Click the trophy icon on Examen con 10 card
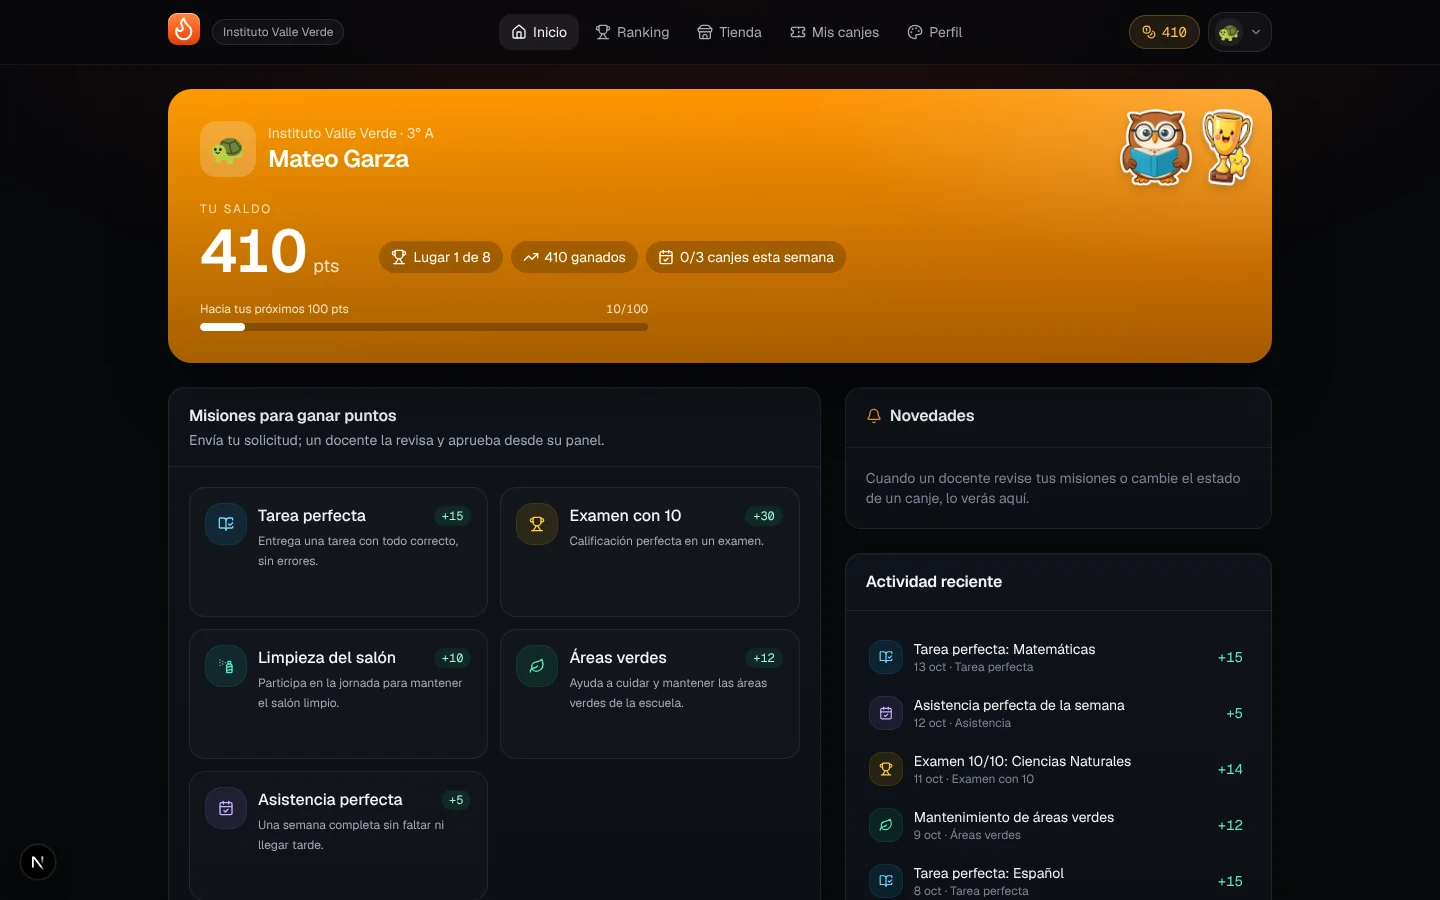 point(537,524)
